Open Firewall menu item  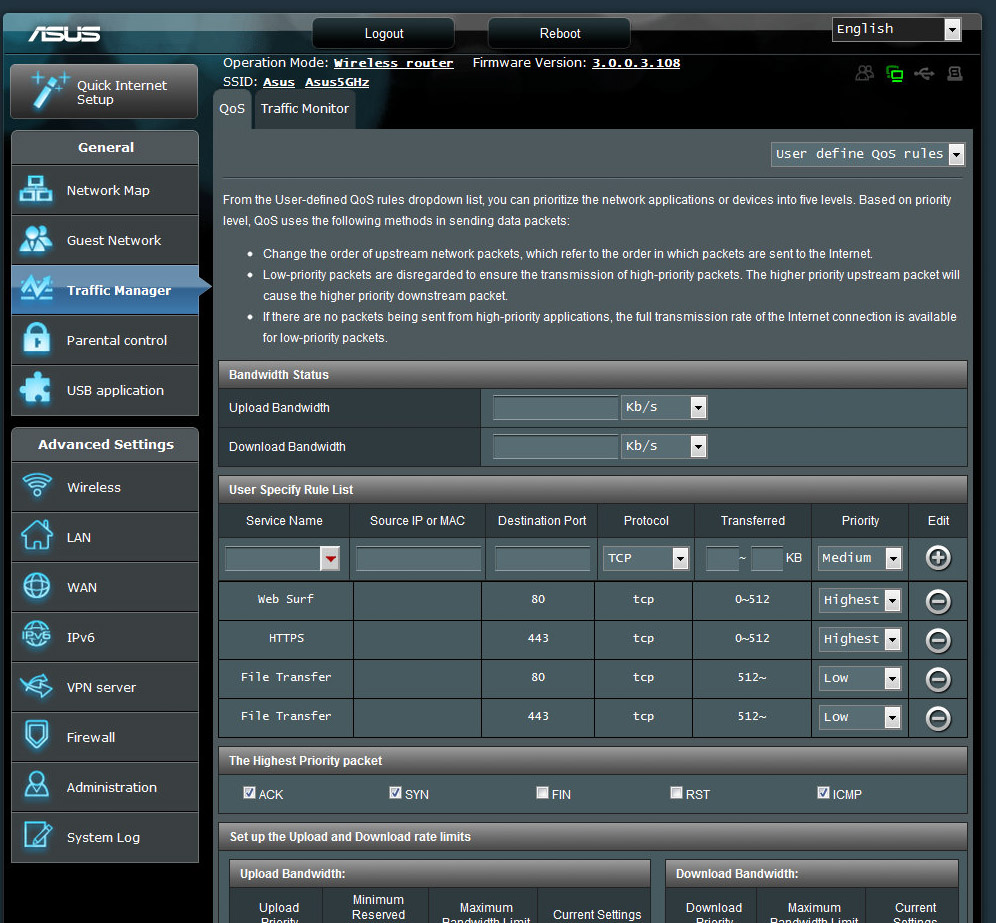pyautogui.click(x=105, y=737)
